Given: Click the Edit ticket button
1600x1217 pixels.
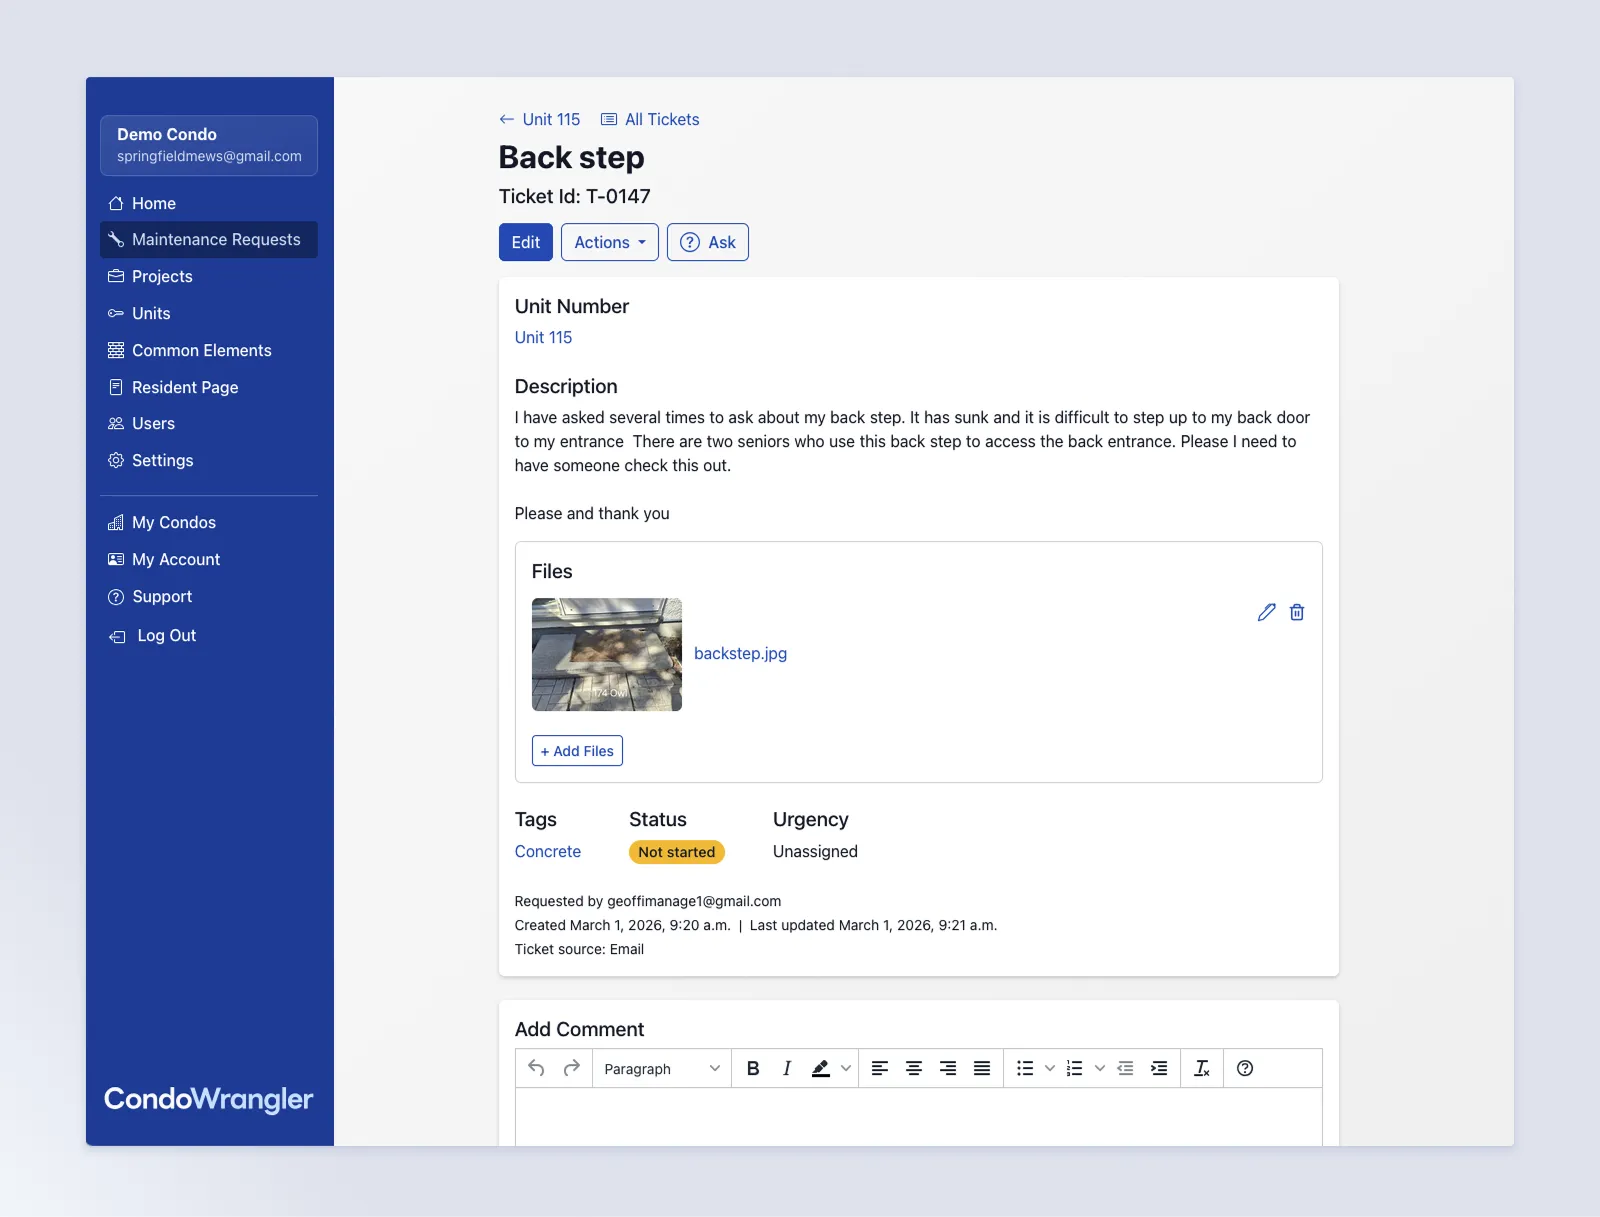Looking at the screenshot, I should click(526, 242).
